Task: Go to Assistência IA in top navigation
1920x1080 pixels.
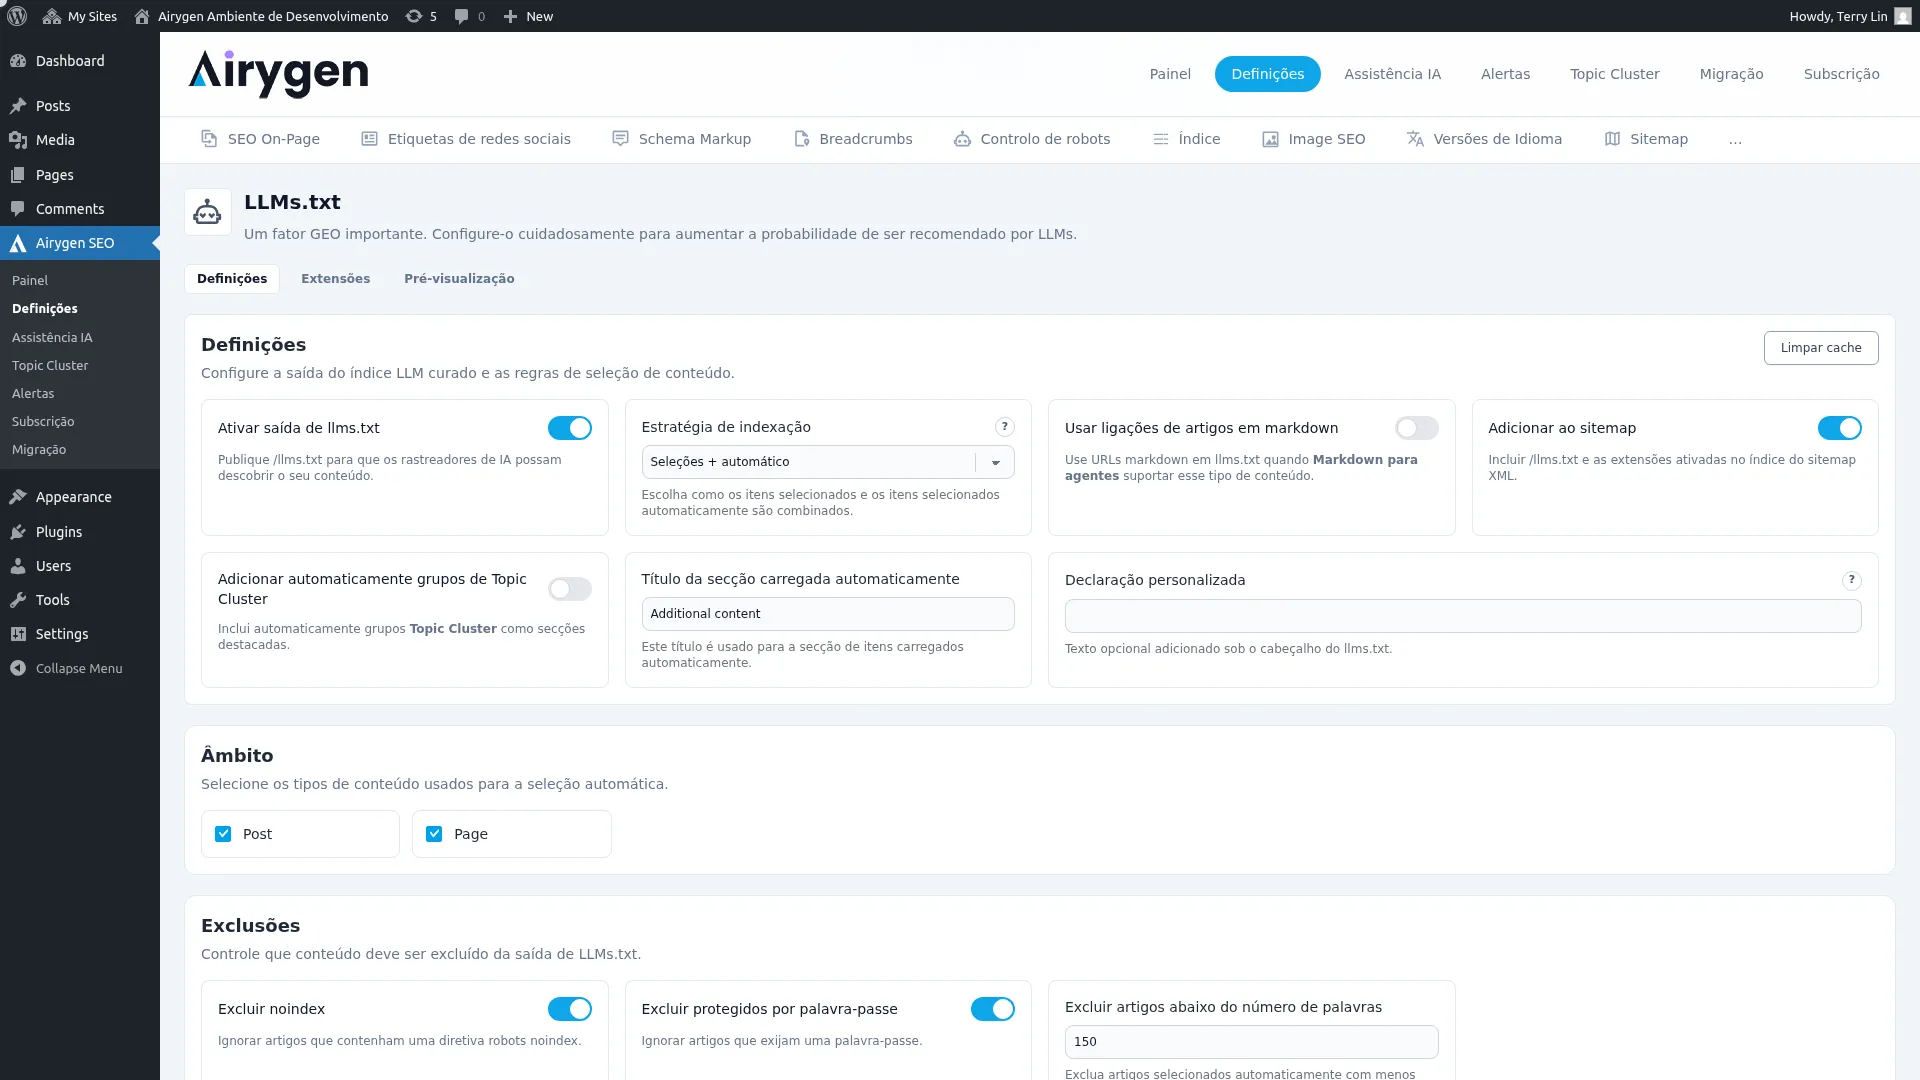Action: [1392, 74]
